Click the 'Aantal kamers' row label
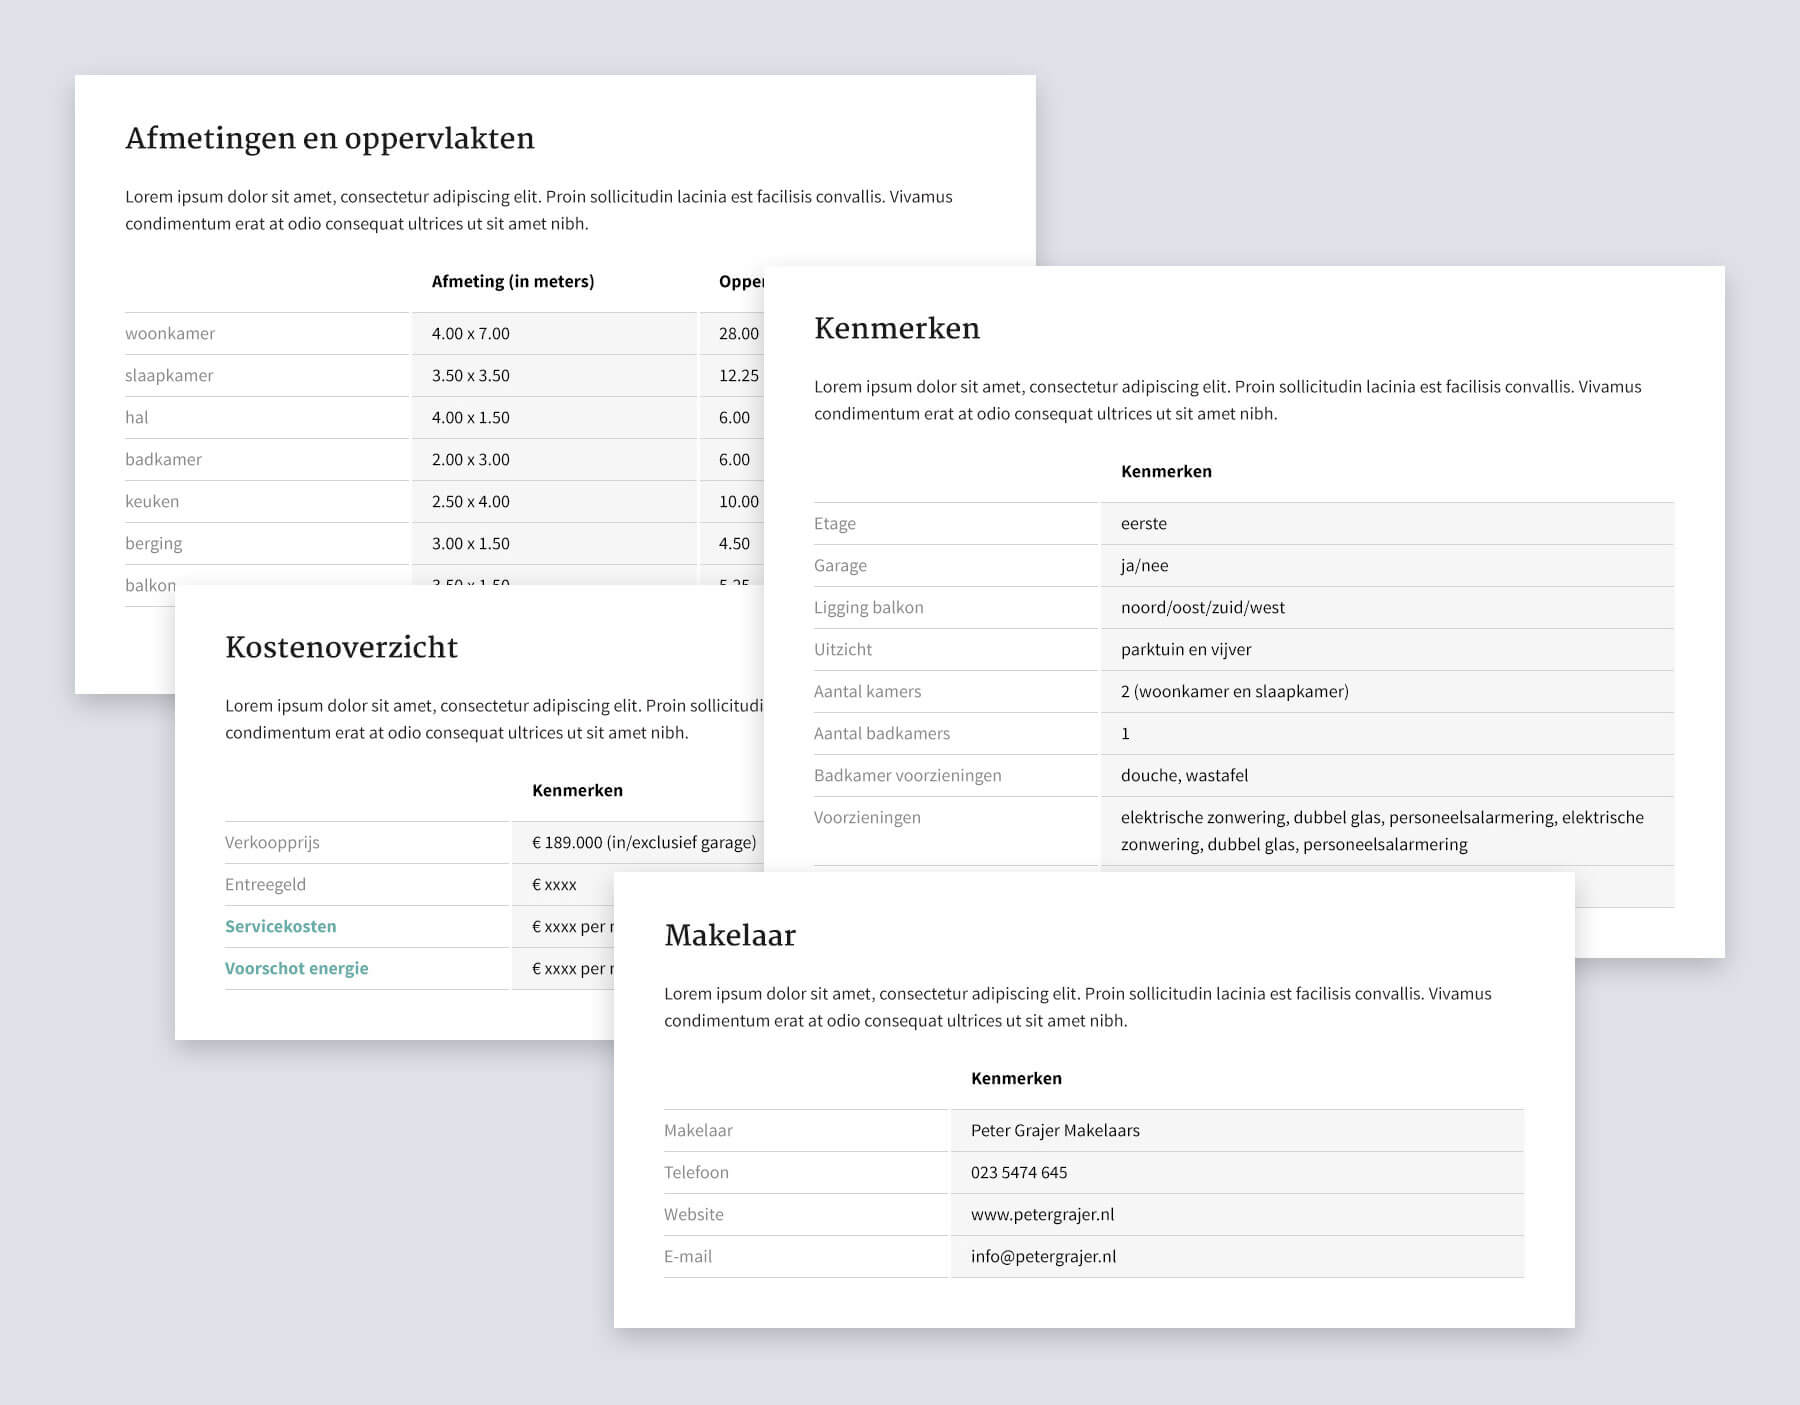Screen dimensions: 1800x1405 pos(868,691)
